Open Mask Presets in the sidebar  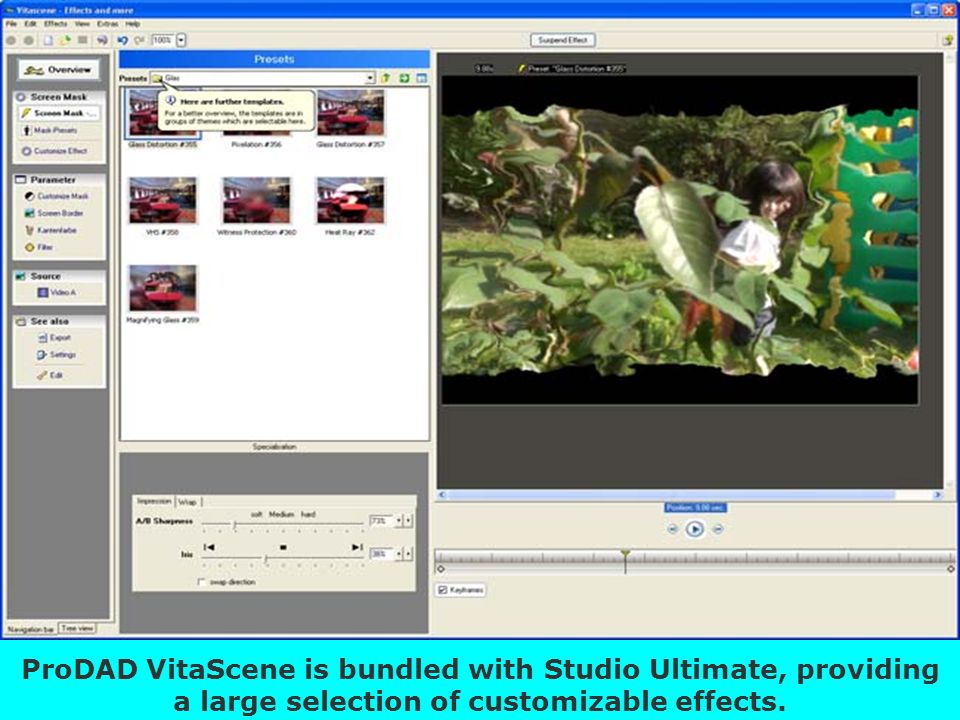(50, 130)
